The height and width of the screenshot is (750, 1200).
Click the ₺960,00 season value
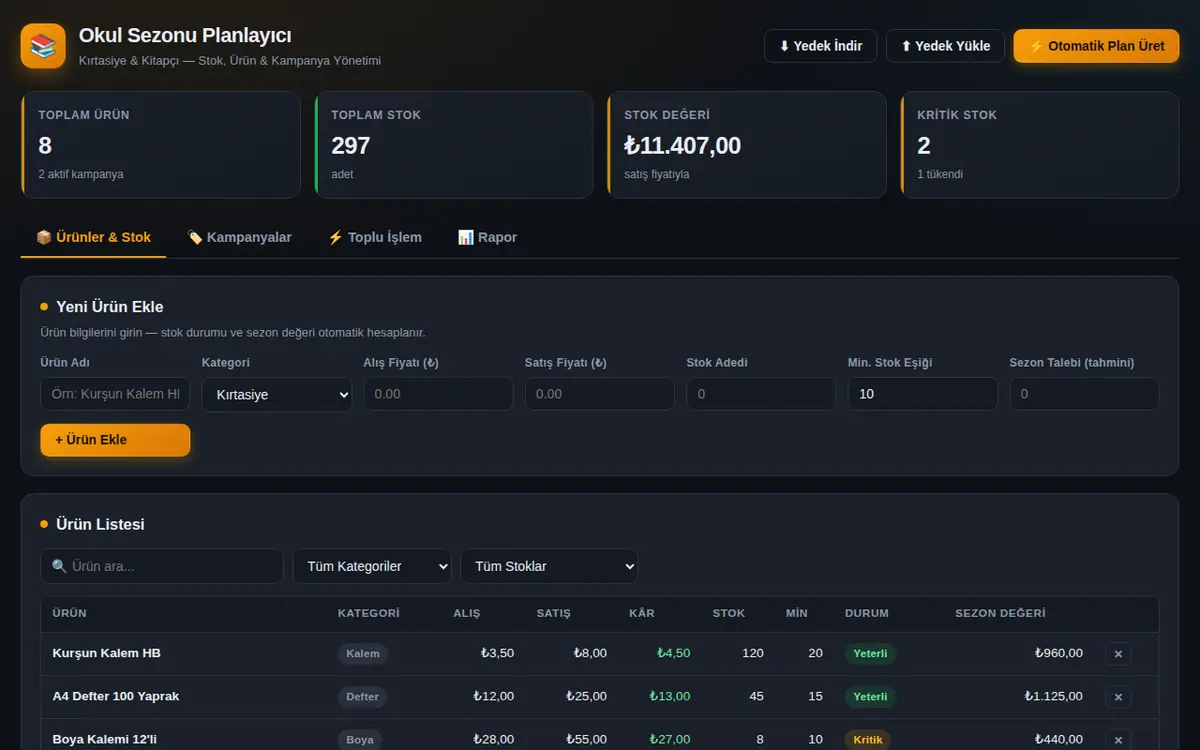coord(1059,653)
